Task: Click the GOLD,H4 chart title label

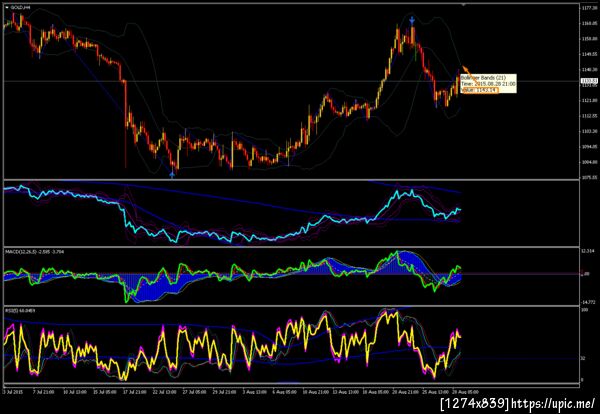Action: (x=21, y=7)
